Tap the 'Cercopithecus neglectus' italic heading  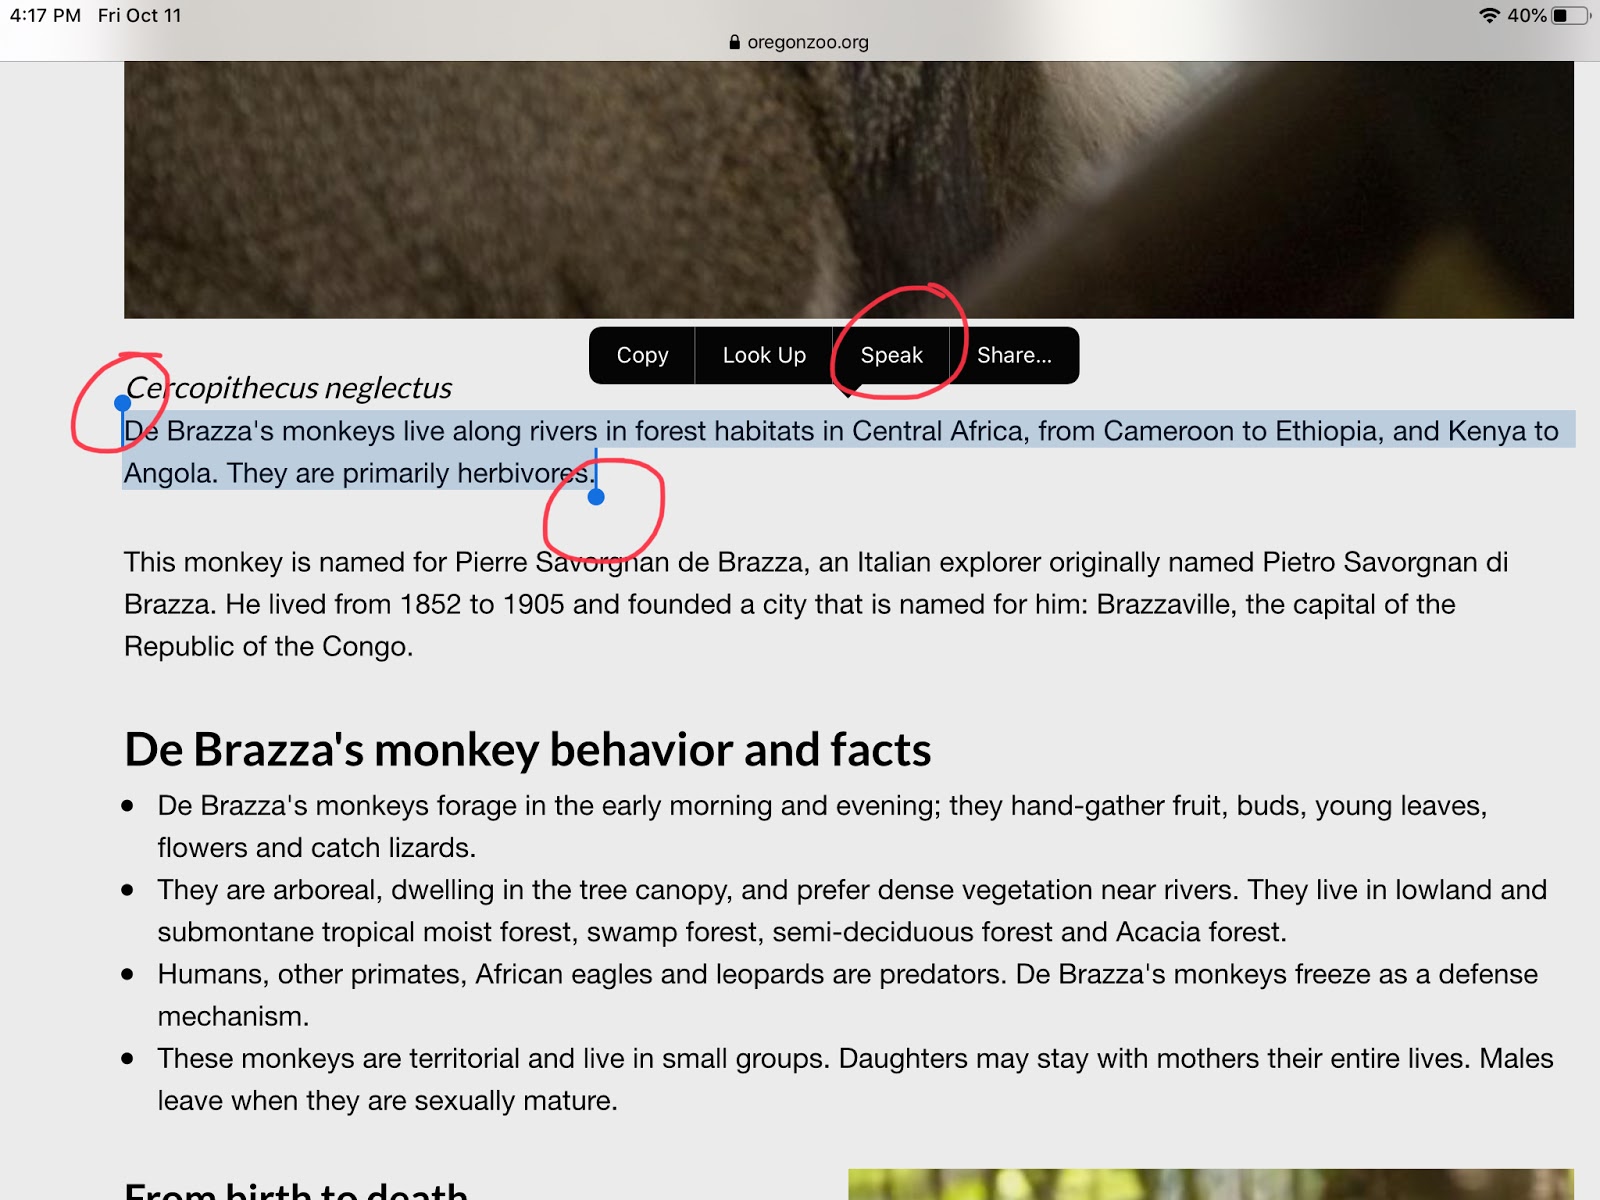(289, 388)
